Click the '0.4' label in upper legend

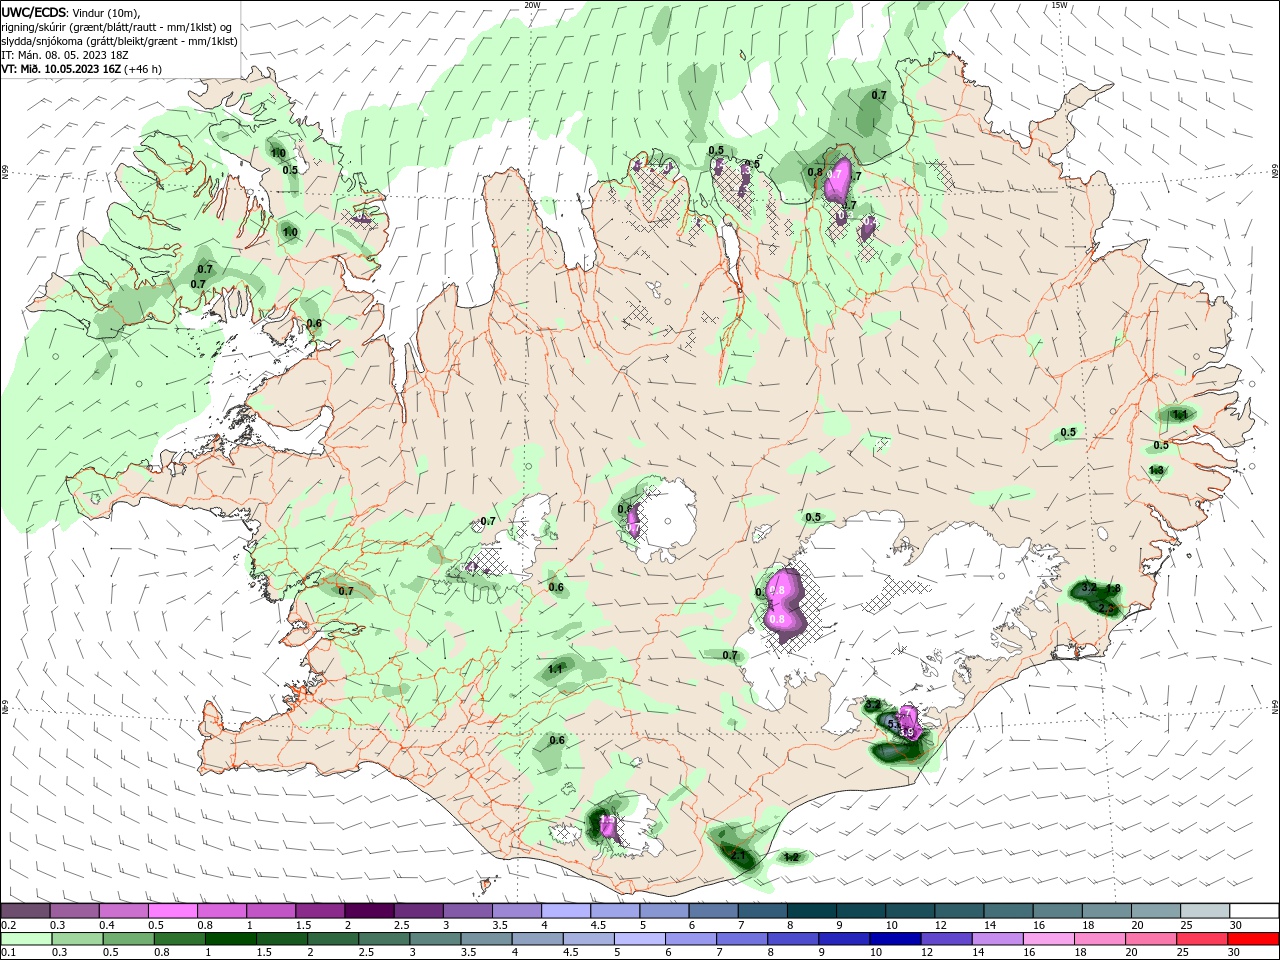click(x=107, y=926)
